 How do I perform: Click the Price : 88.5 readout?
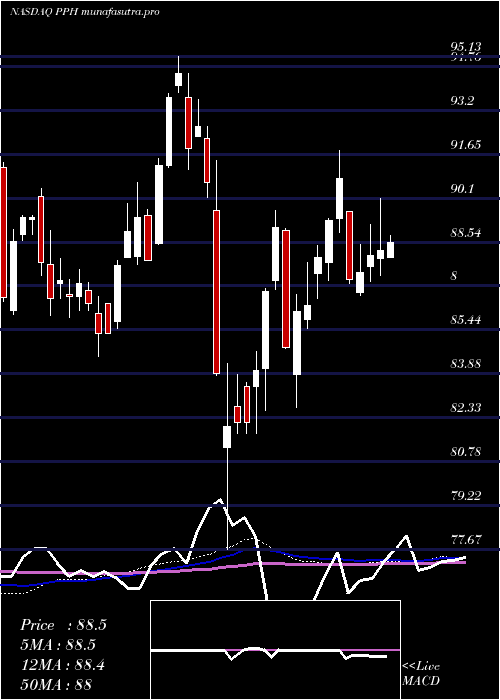pos(63,625)
